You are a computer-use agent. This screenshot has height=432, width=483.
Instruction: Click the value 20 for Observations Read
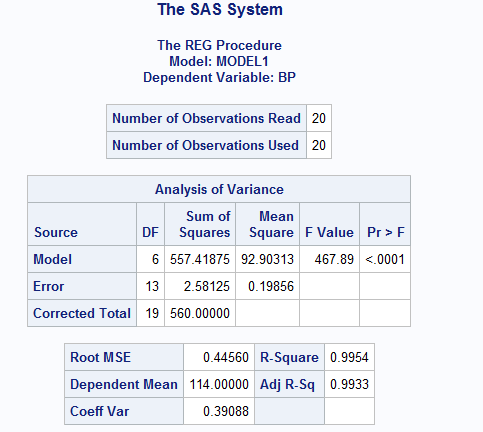(319, 118)
